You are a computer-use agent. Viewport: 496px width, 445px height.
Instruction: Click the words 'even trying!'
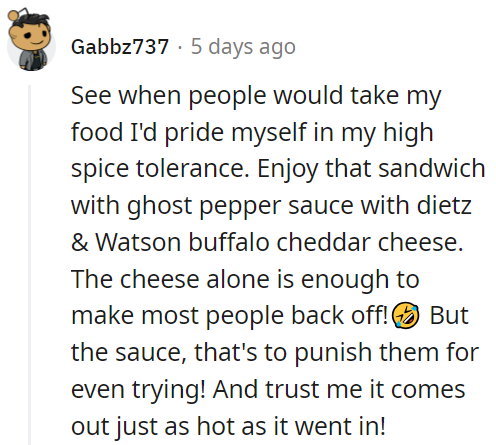pyautogui.click(x=138, y=391)
